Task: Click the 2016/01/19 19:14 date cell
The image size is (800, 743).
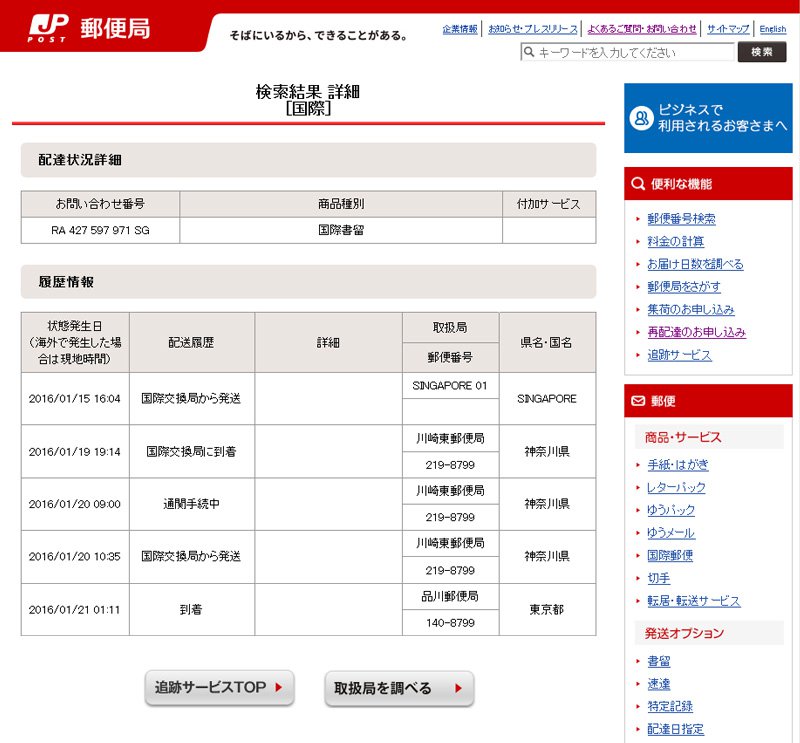Action: click(x=75, y=452)
